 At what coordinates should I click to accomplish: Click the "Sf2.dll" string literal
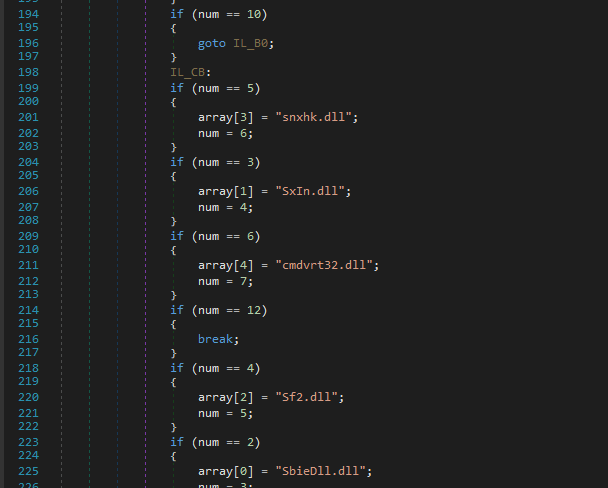point(306,397)
